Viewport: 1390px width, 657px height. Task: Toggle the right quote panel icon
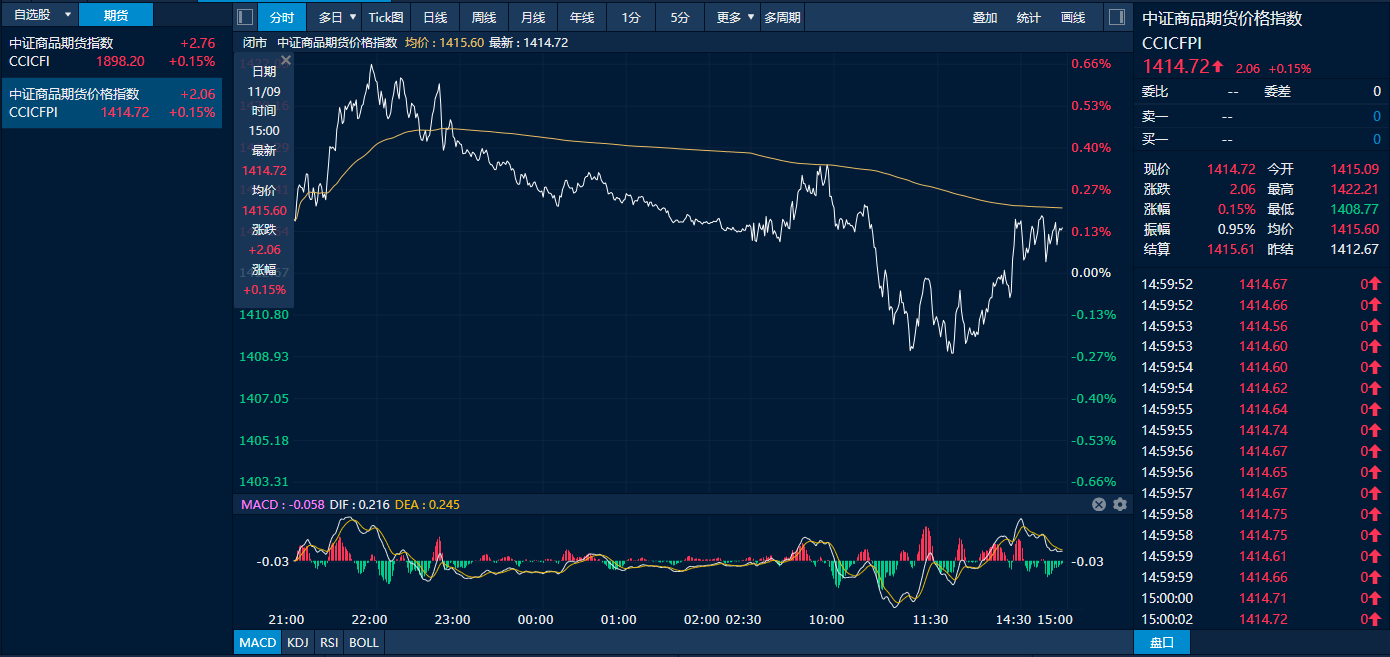coord(1117,17)
